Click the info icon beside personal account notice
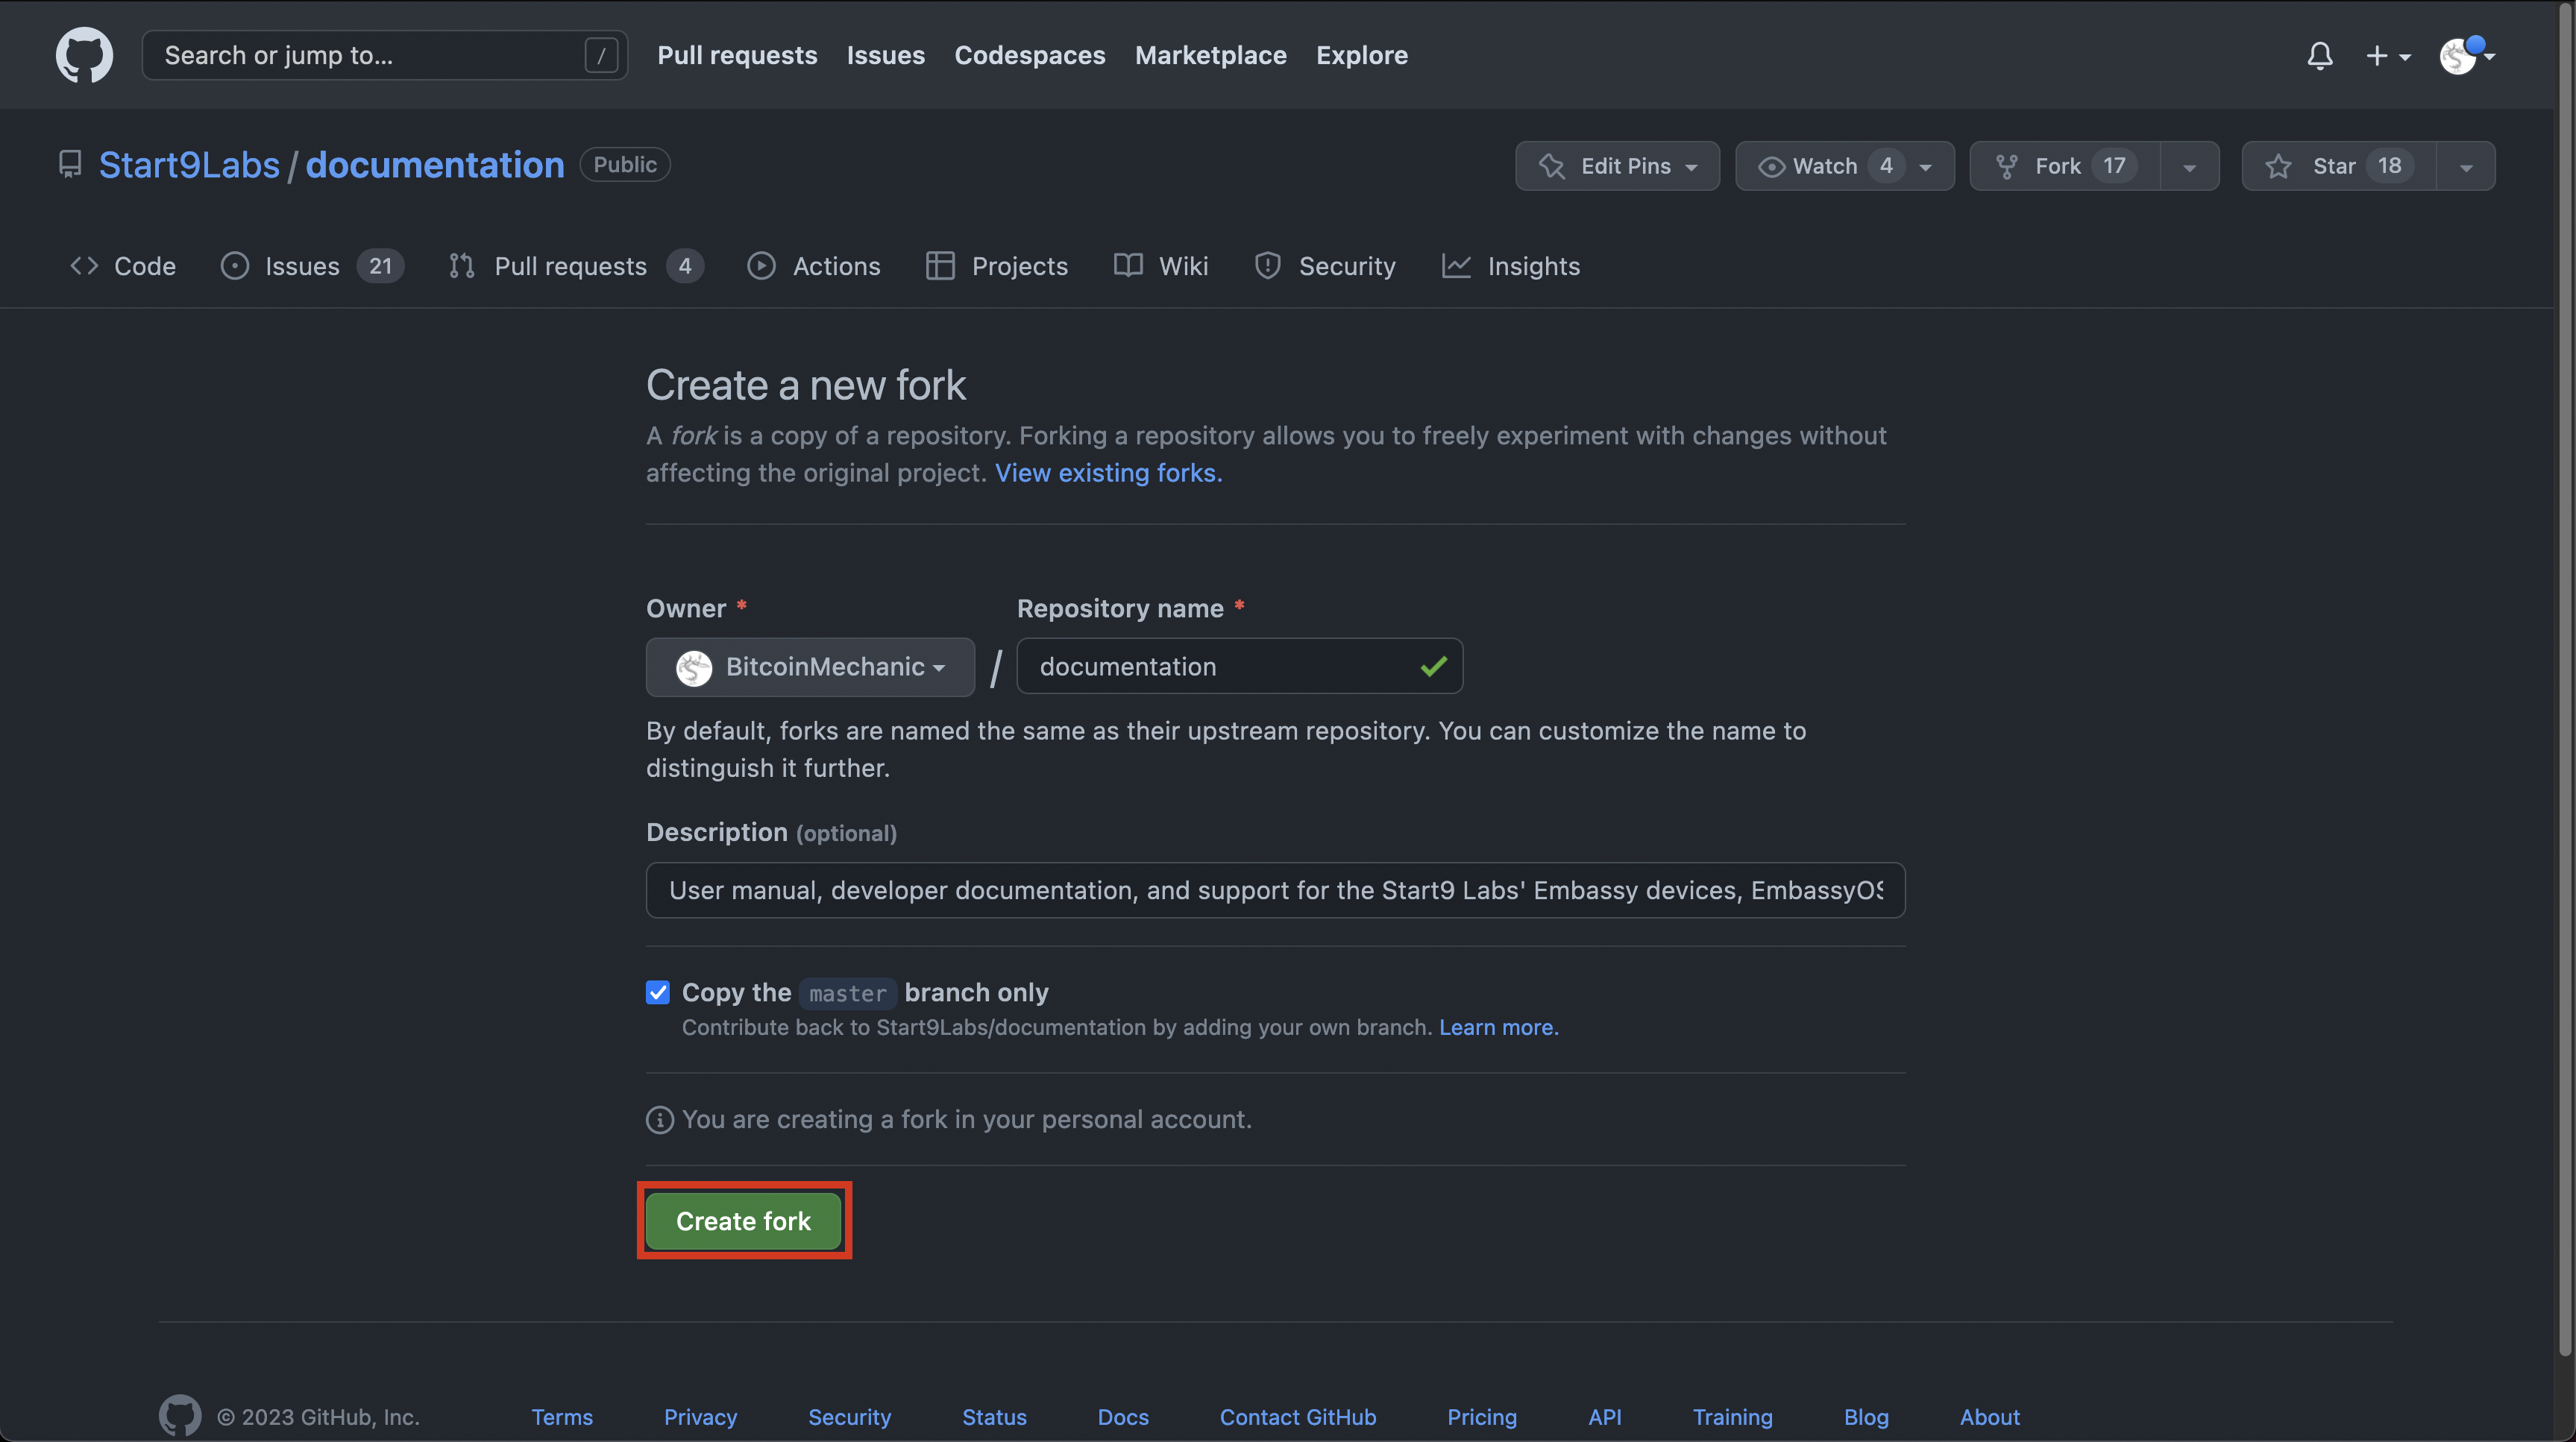The image size is (2576, 1442). coord(659,1120)
